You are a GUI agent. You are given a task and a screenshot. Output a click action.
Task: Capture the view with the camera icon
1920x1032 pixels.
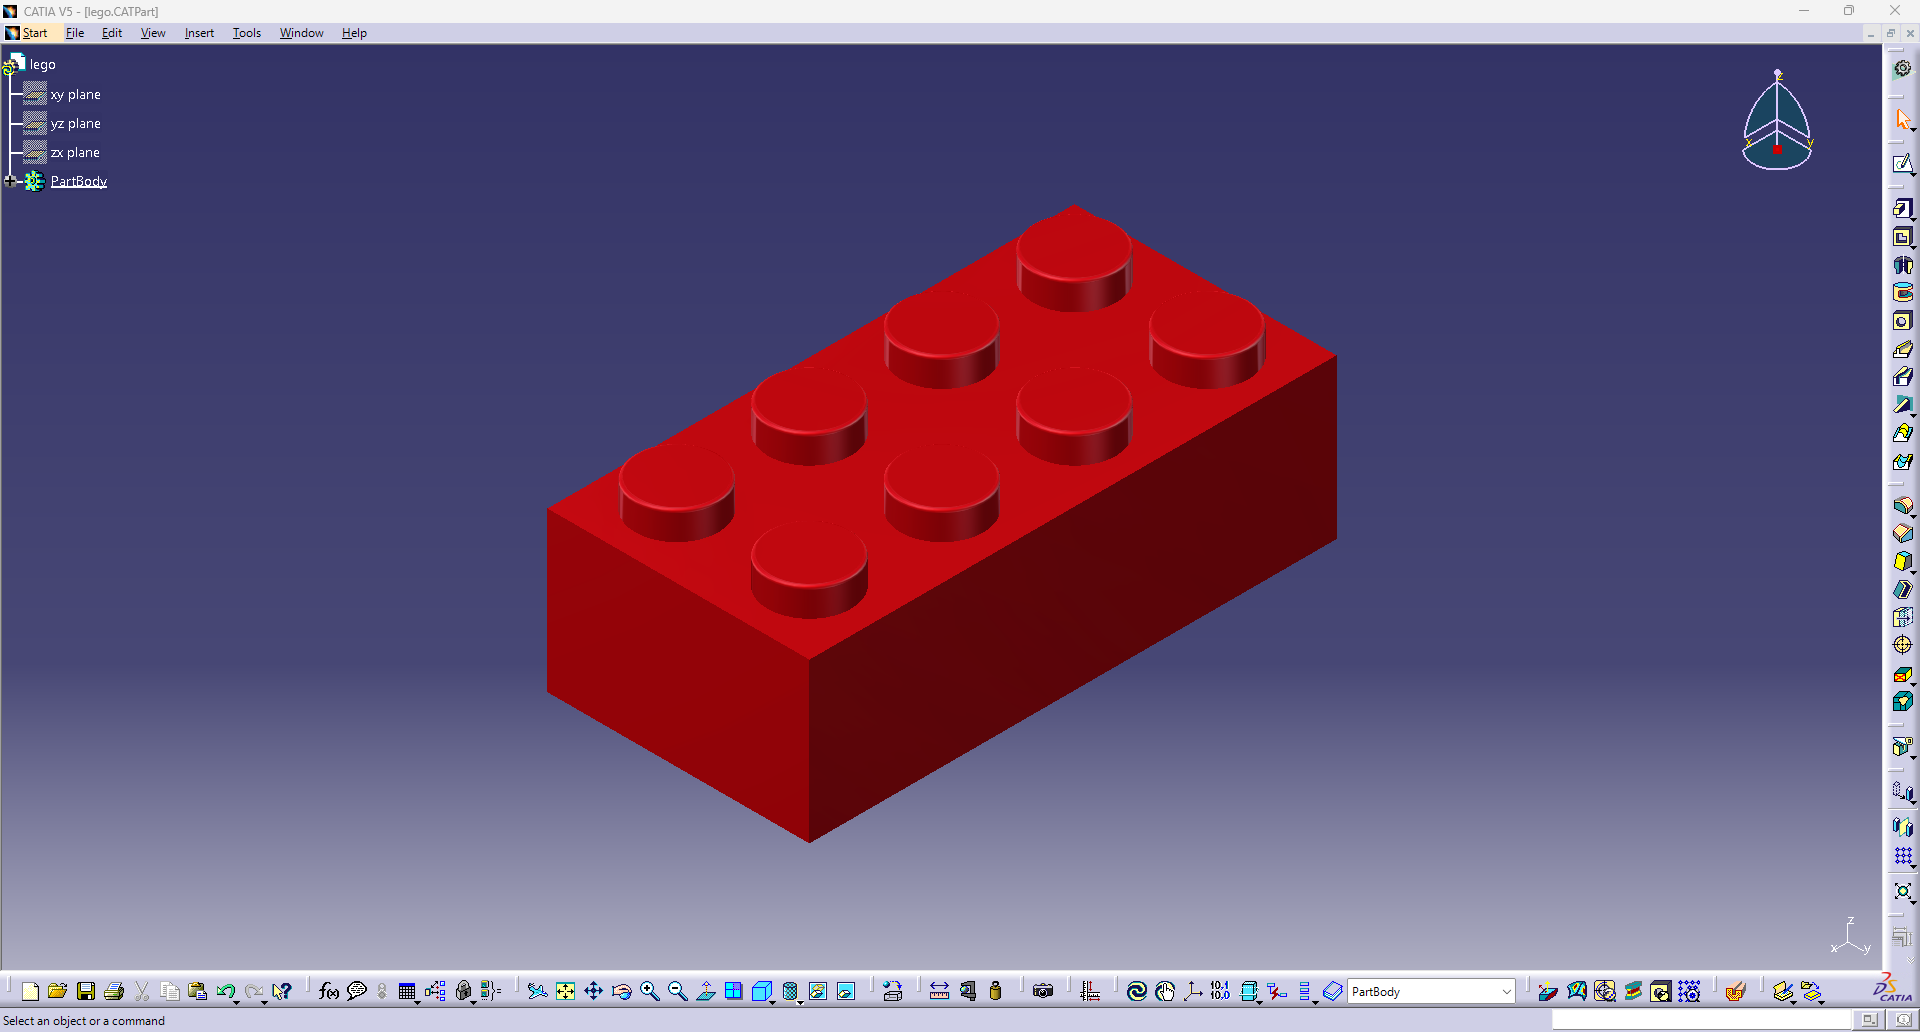[1043, 991]
